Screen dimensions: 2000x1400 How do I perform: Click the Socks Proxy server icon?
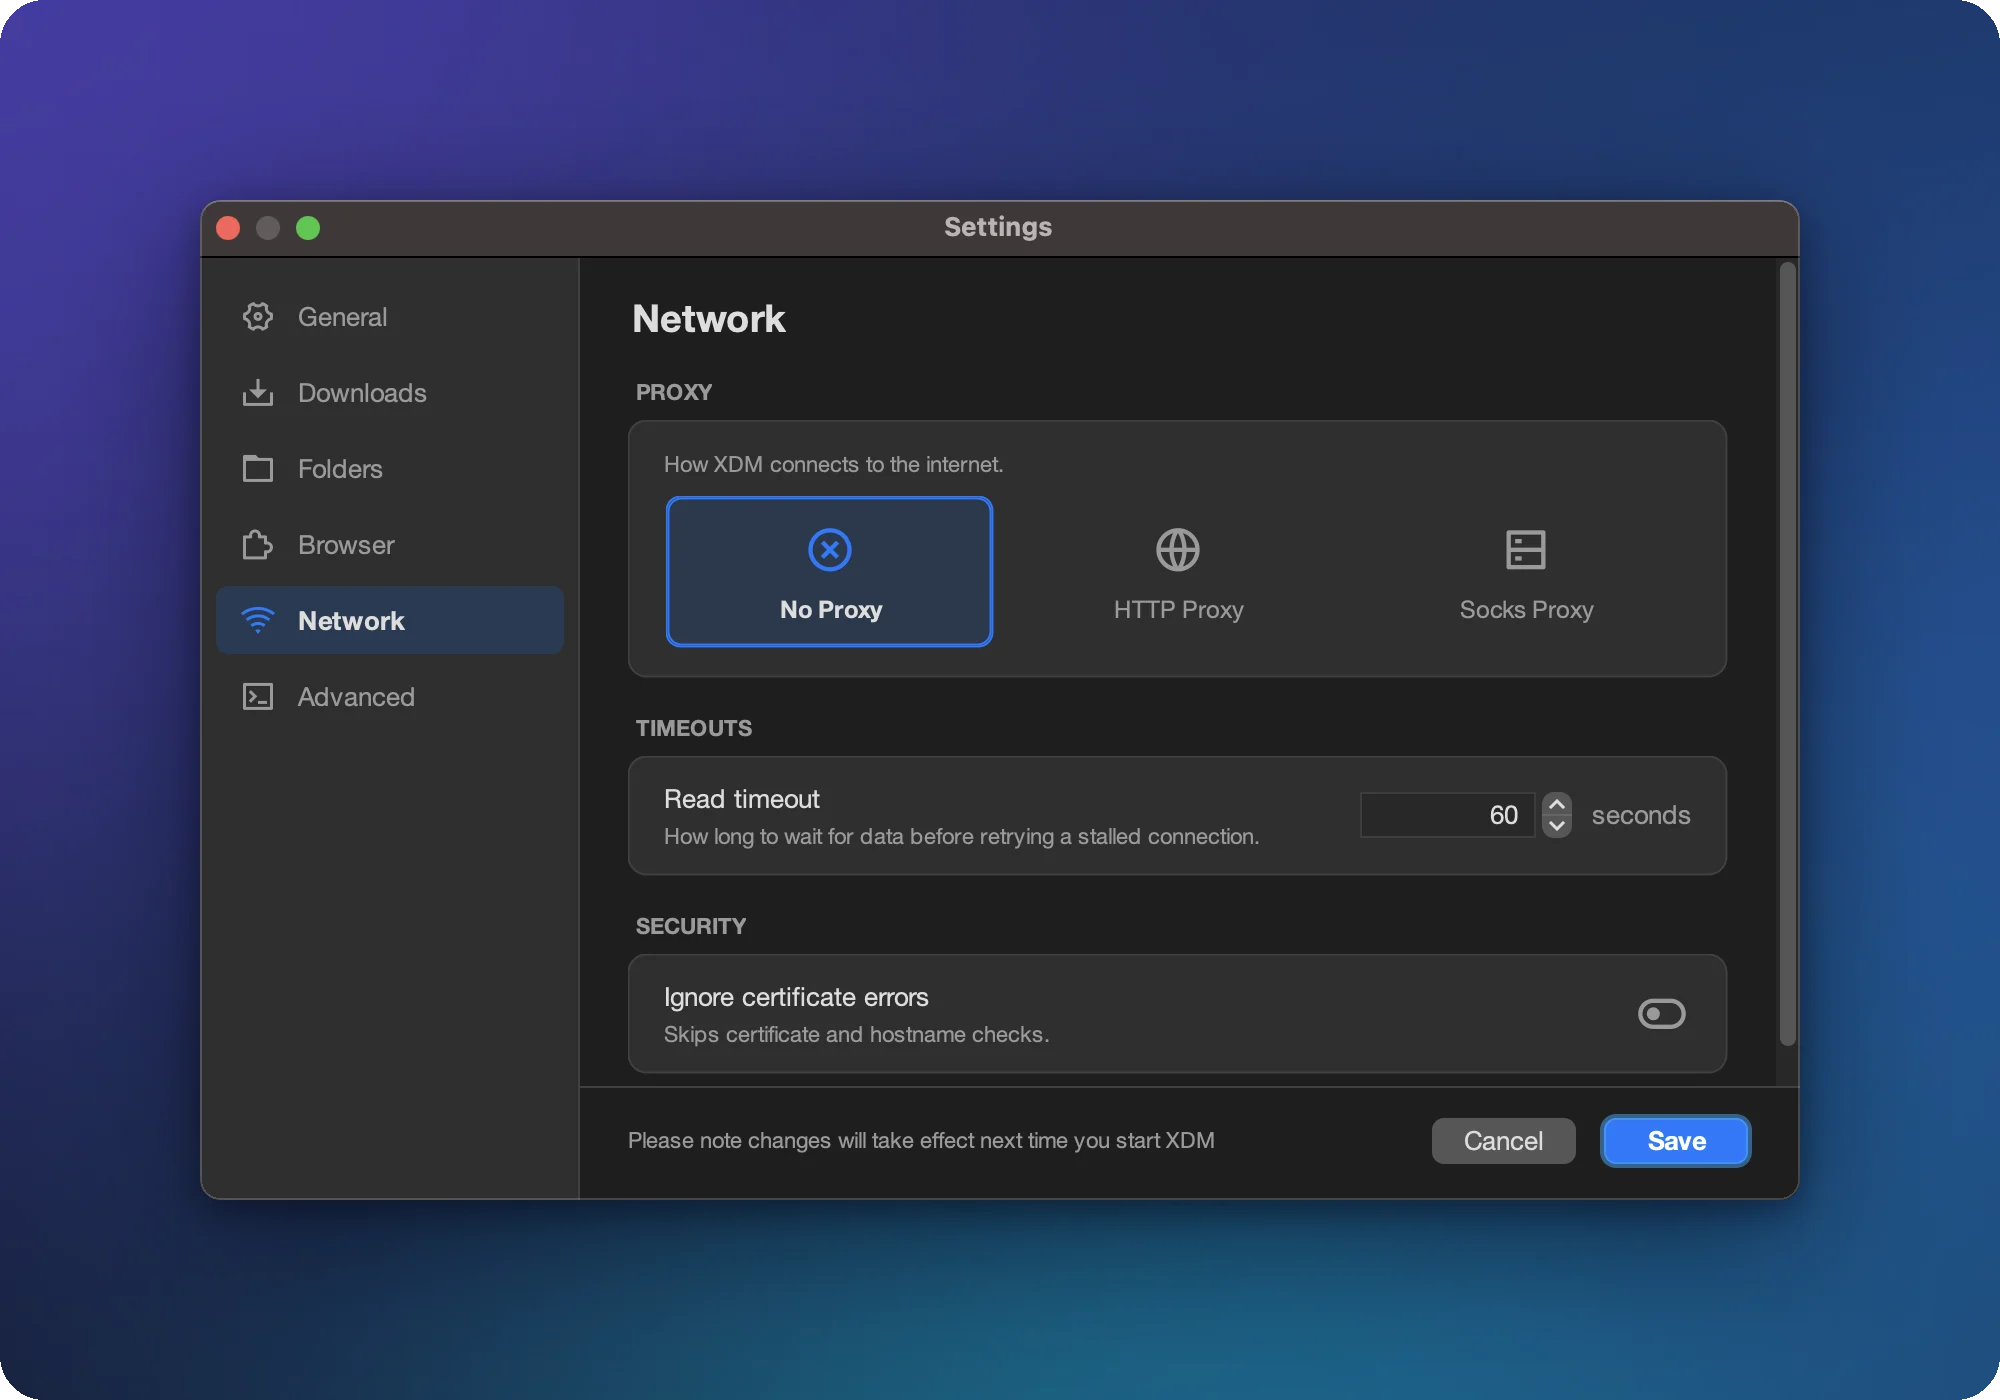tap(1526, 550)
